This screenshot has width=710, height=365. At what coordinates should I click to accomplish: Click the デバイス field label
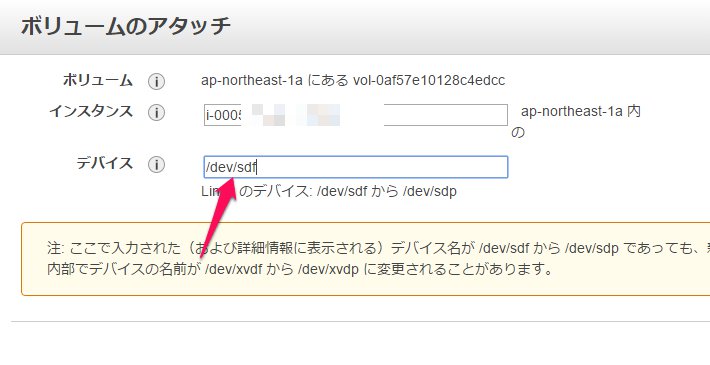coord(105,163)
